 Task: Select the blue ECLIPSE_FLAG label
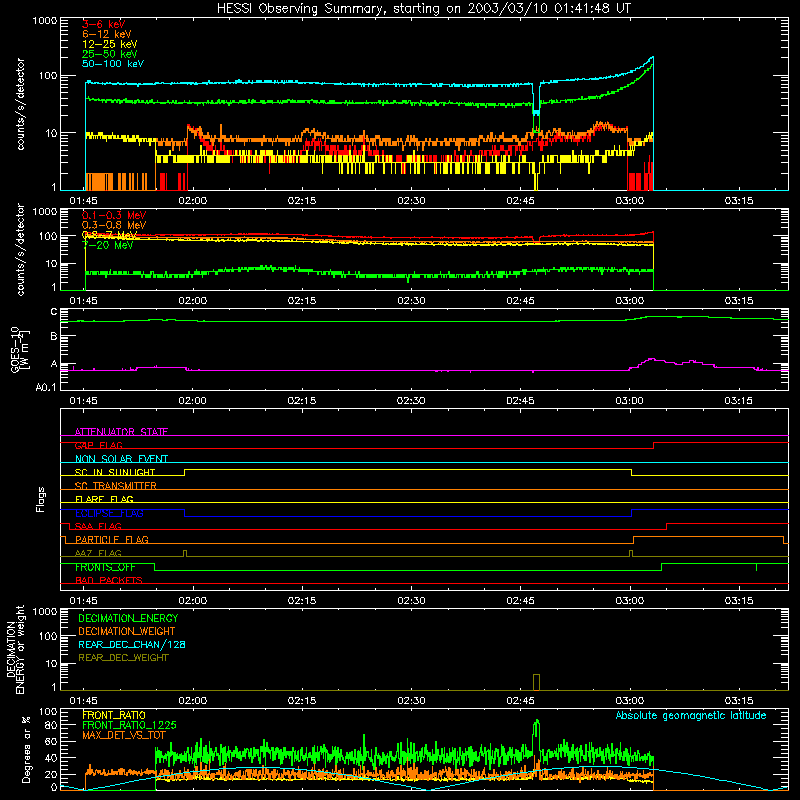110,513
